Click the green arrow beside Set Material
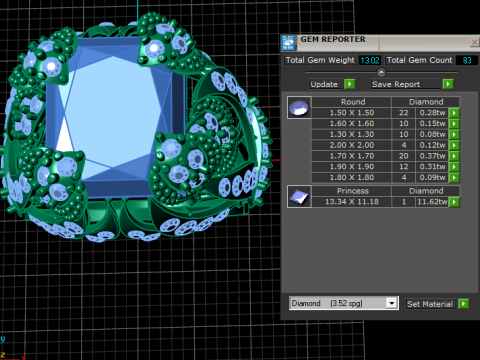This screenshot has width=480, height=360. [x=463, y=304]
